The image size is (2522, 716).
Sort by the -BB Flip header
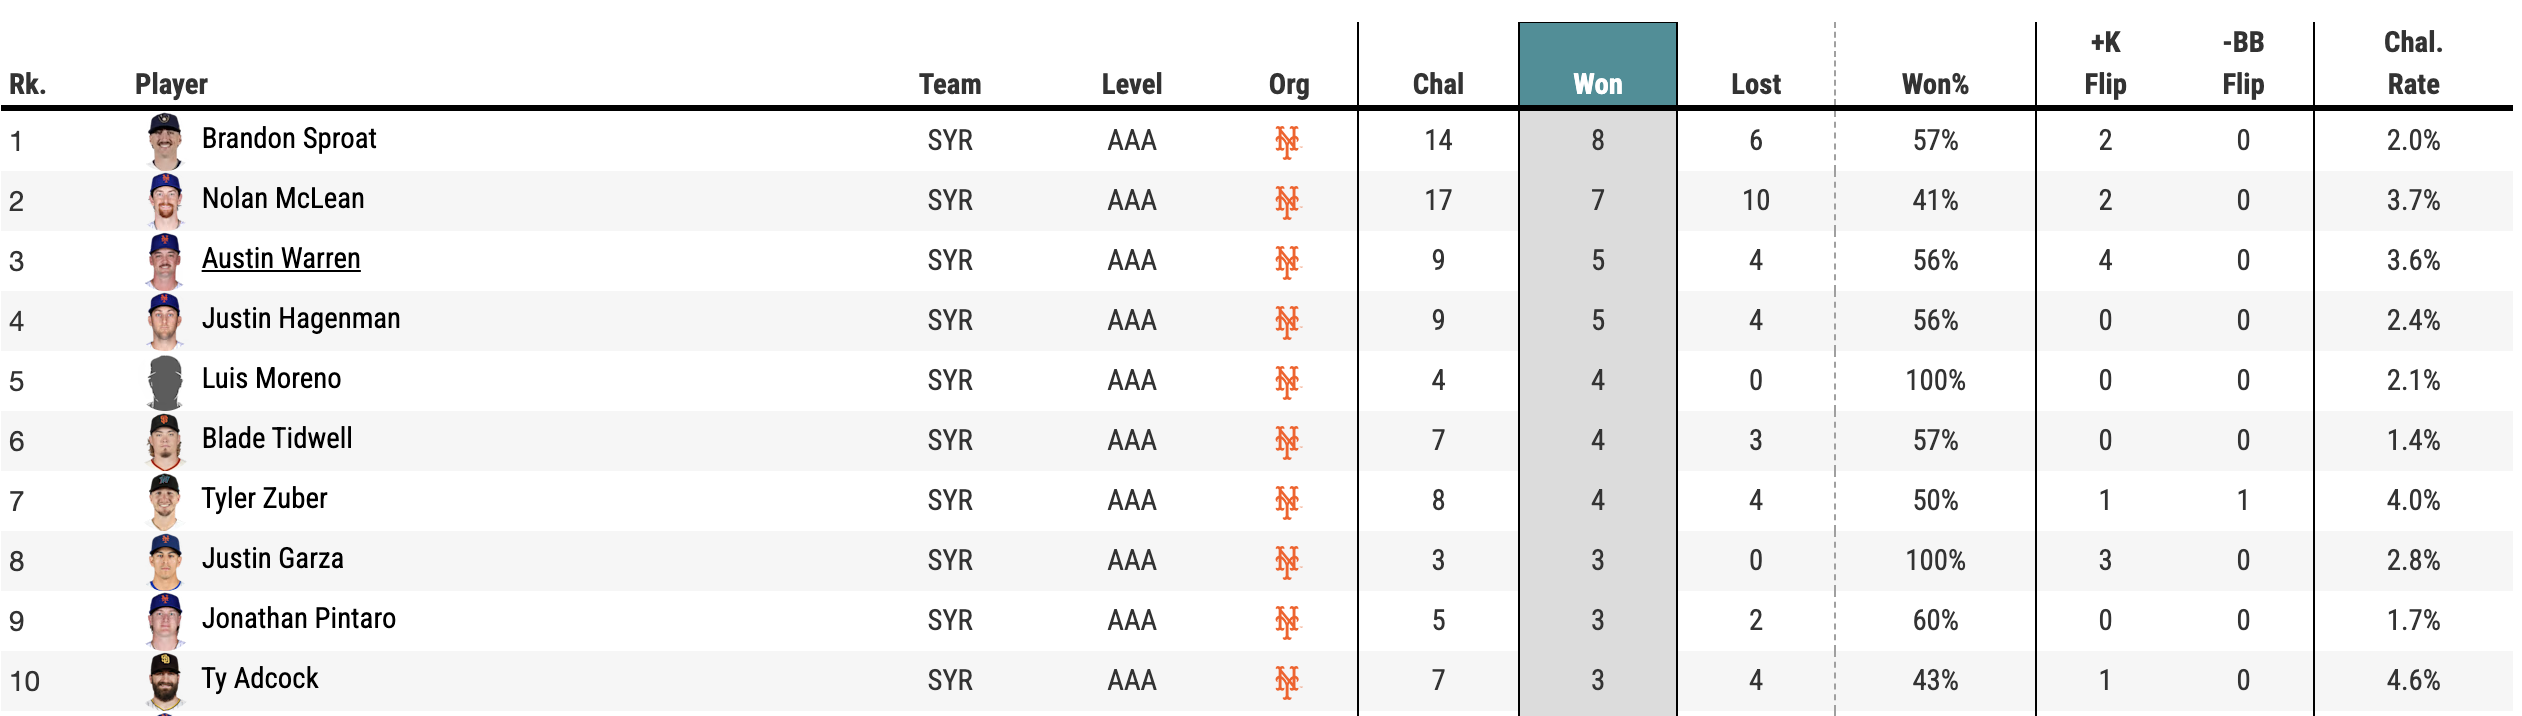pos(2243,64)
